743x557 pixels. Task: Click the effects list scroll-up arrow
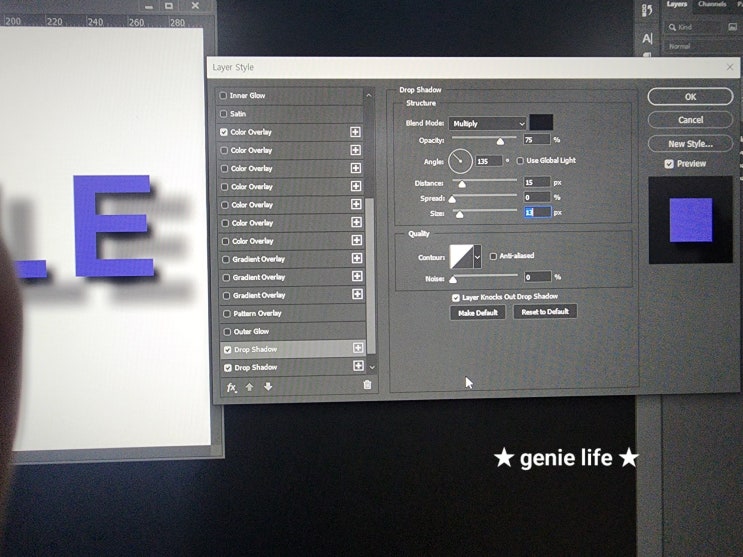[x=369, y=95]
